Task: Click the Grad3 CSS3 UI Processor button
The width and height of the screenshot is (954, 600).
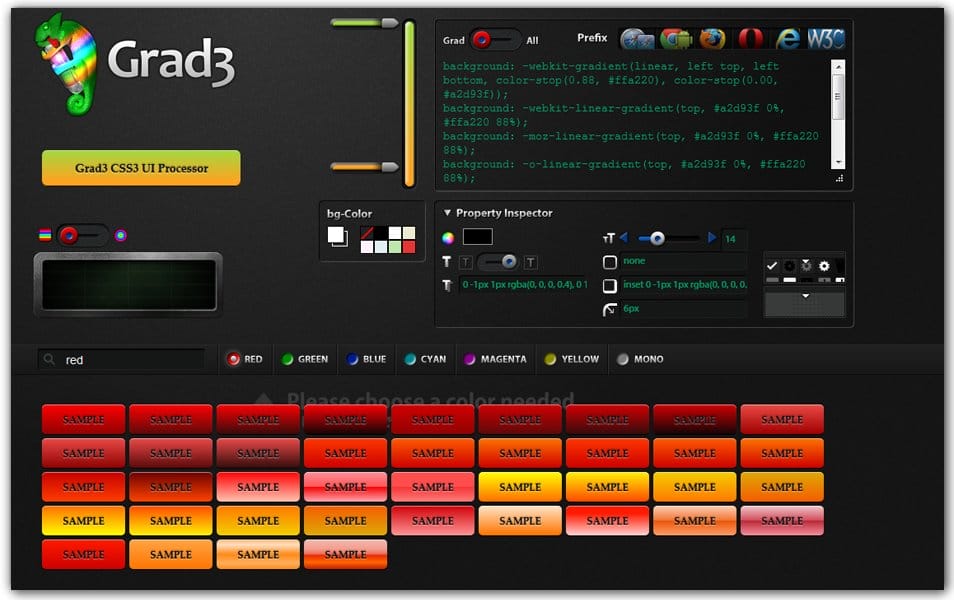Action: 140,168
